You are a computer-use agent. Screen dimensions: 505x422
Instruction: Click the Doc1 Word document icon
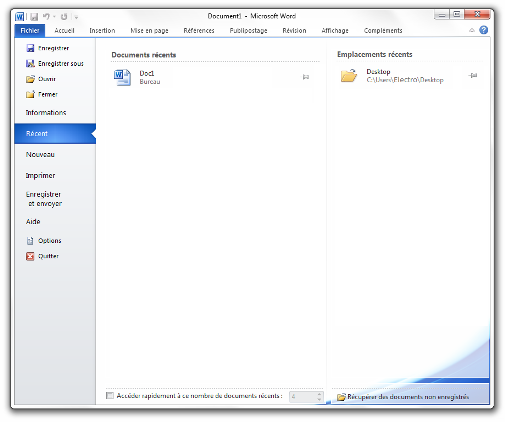coord(122,77)
